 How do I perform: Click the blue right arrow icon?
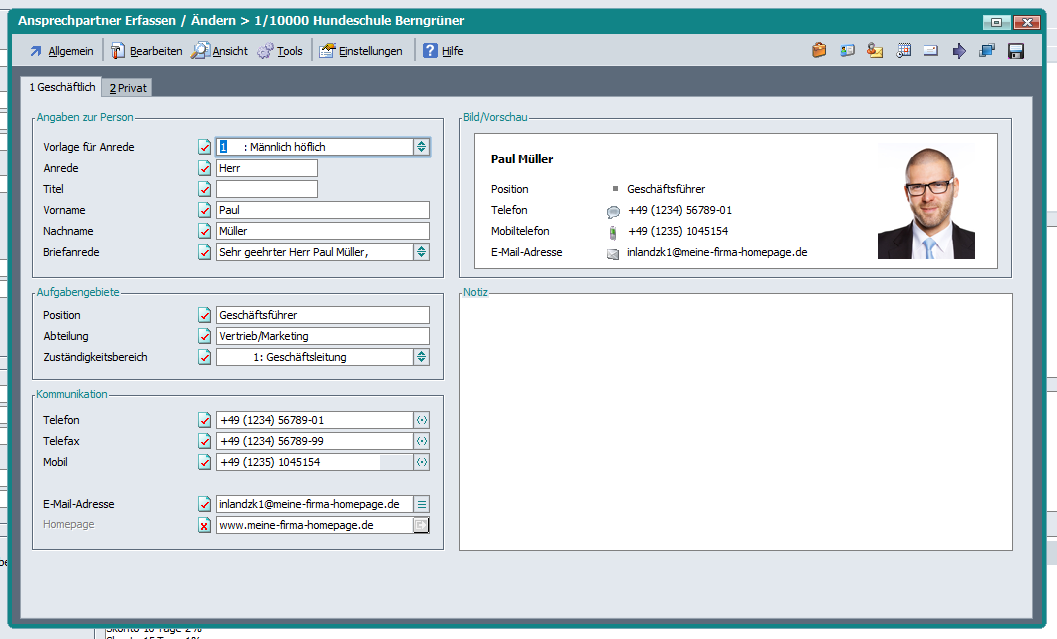pos(959,51)
